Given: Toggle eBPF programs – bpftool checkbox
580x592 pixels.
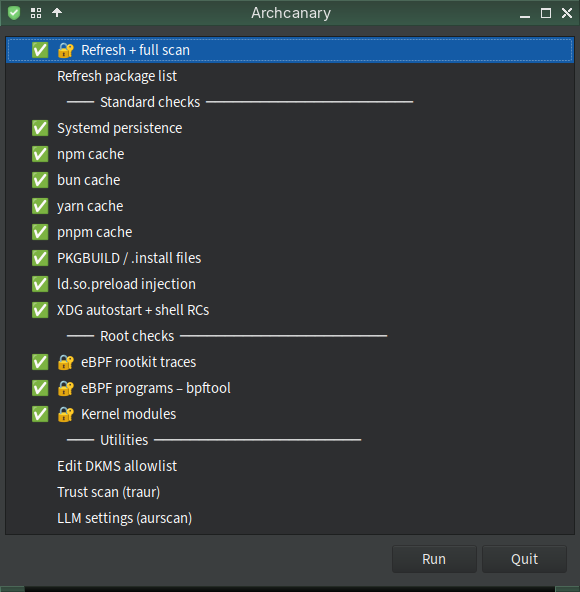Looking at the screenshot, I should coord(40,388).
